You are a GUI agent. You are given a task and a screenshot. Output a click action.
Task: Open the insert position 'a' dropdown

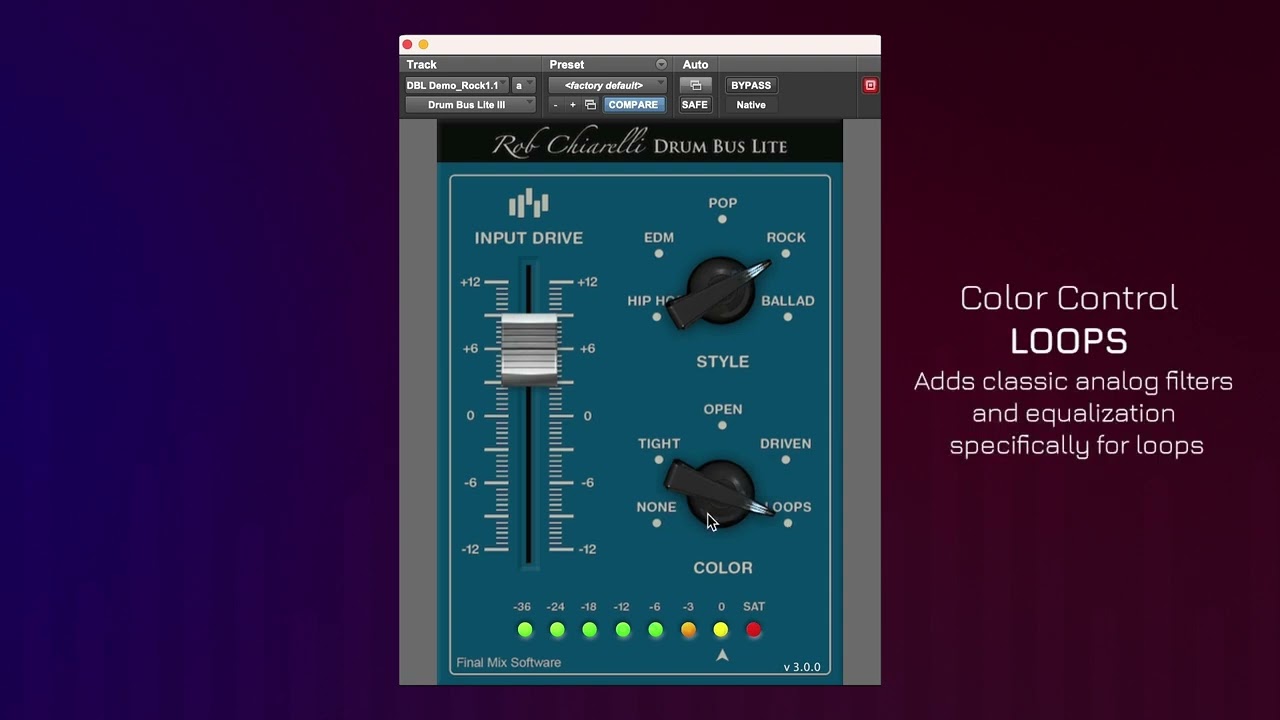524,85
